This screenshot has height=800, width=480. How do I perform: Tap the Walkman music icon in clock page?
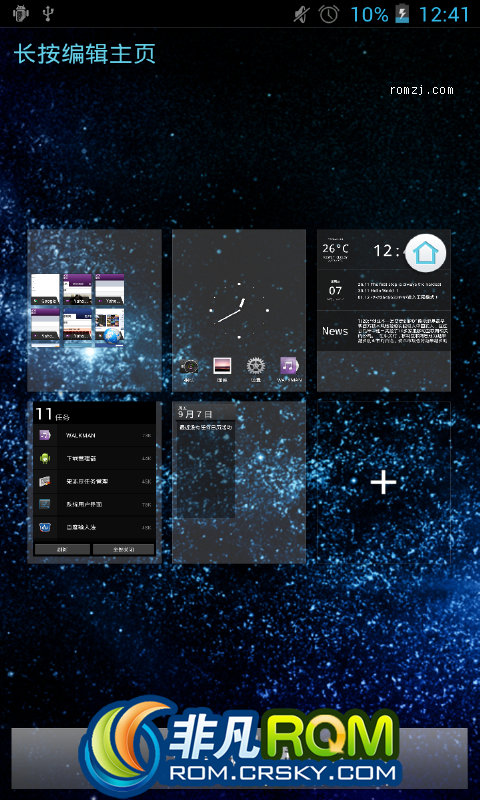[x=289, y=366]
